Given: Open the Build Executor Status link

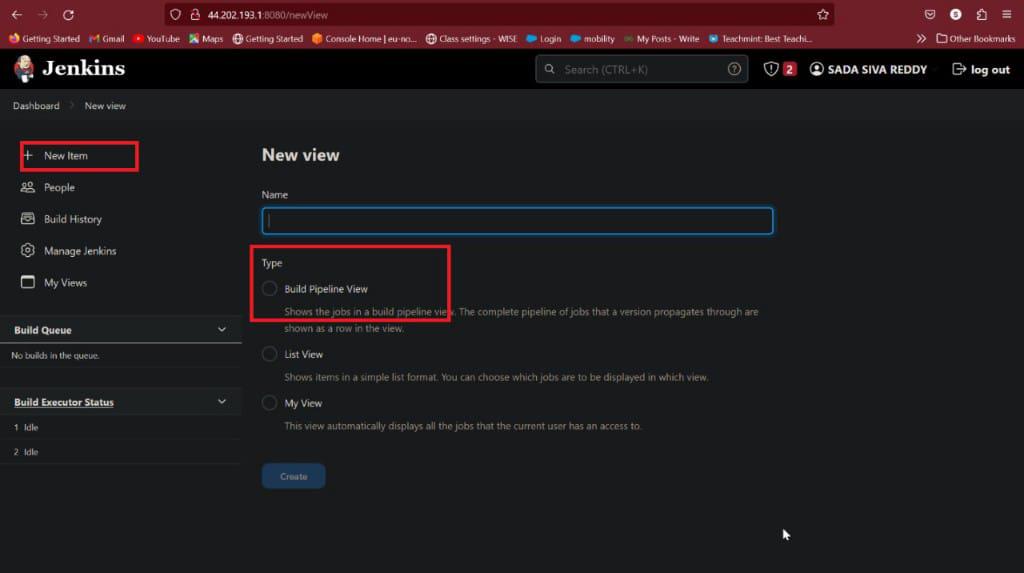Looking at the screenshot, I should click(x=64, y=402).
